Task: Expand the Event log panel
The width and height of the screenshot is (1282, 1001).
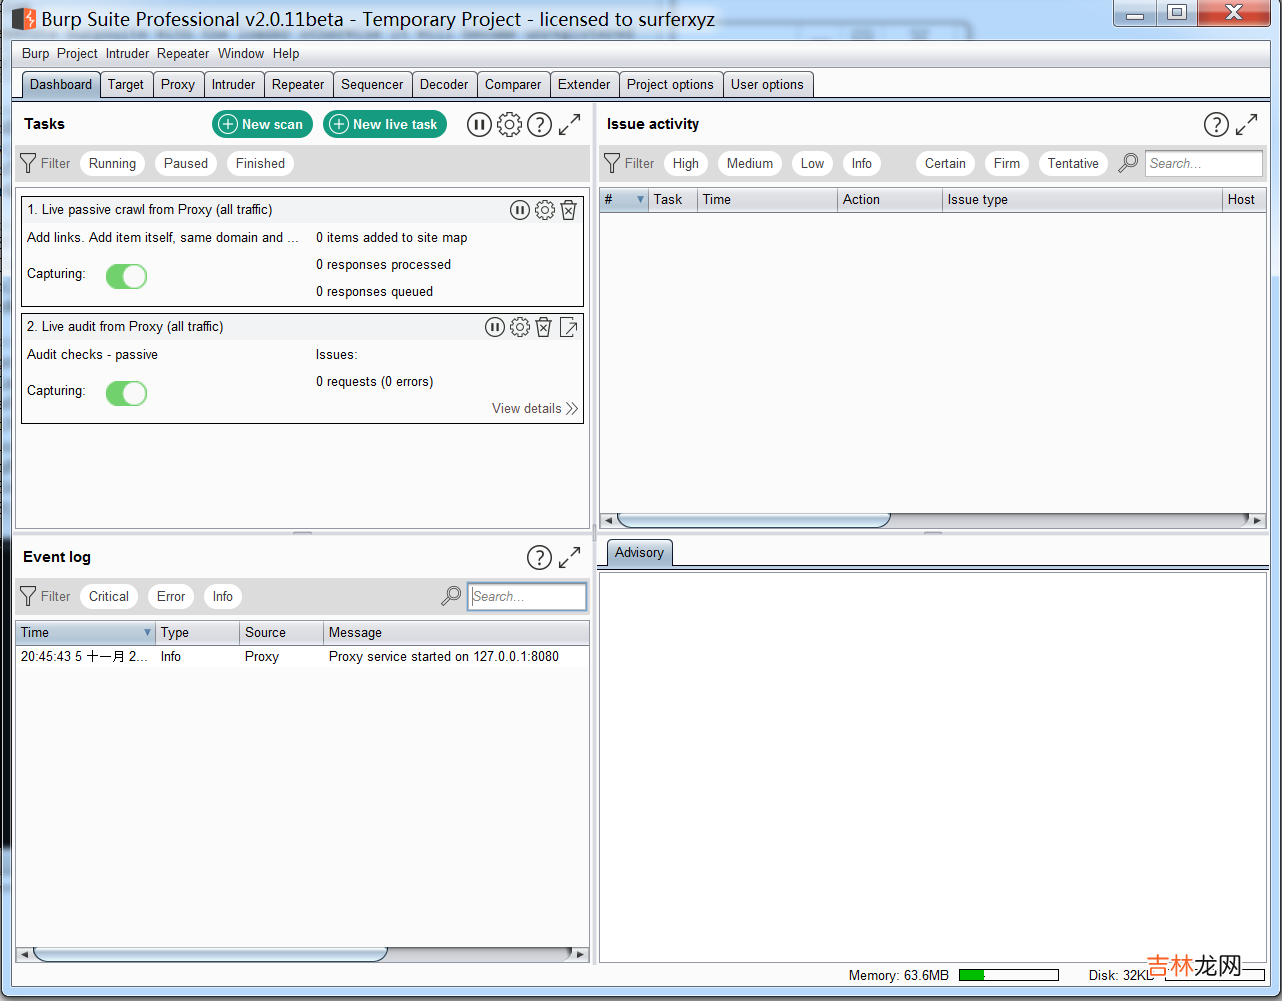Action: [x=569, y=557]
